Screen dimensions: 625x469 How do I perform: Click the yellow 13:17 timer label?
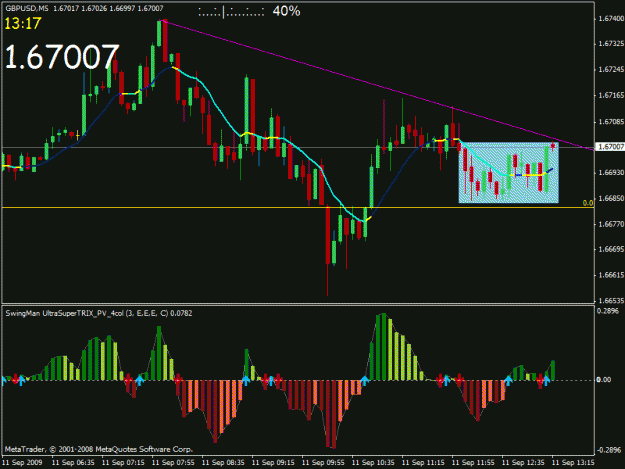[x=23, y=24]
